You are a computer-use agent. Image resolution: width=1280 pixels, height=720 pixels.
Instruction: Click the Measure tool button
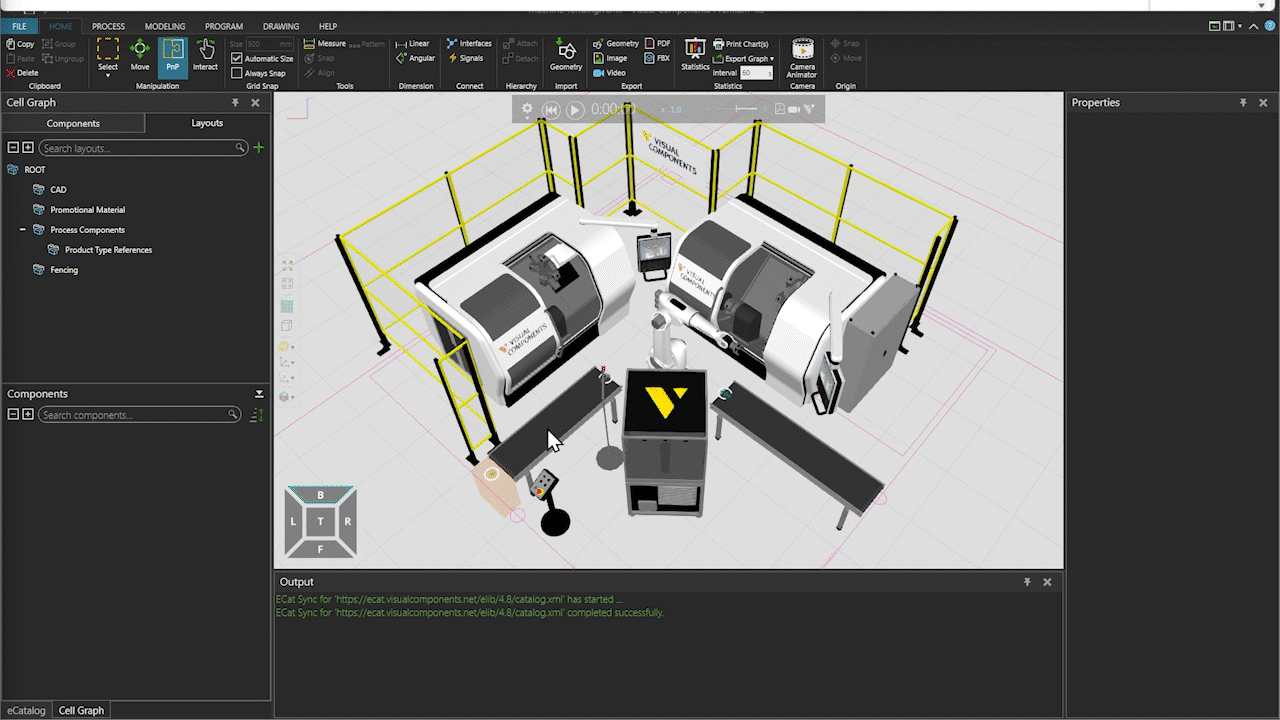[325, 44]
